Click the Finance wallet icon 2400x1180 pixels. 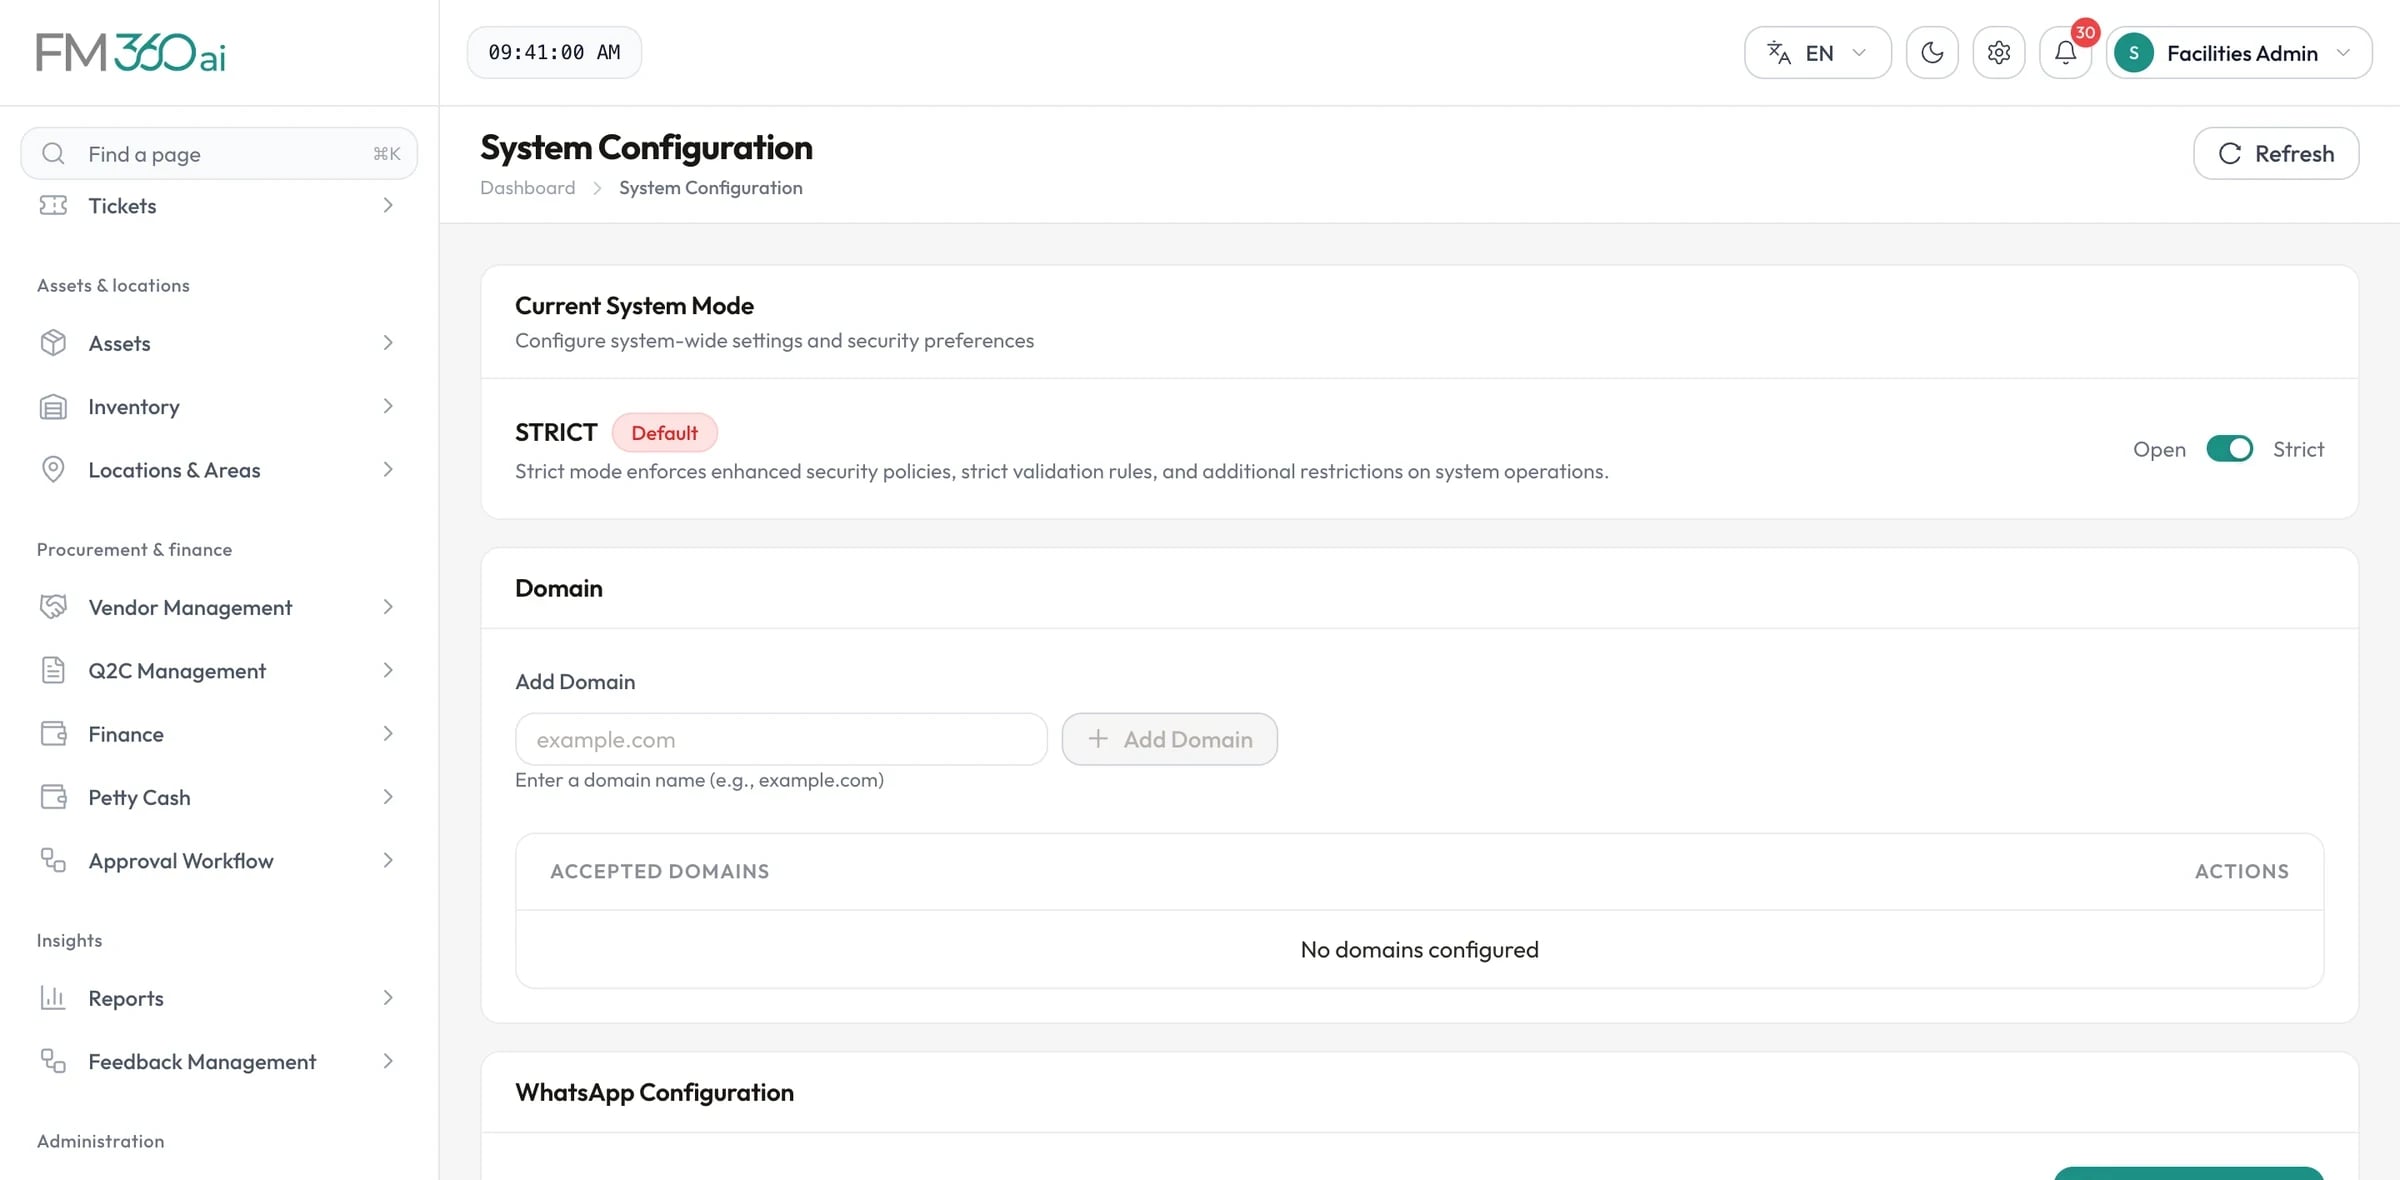[53, 734]
